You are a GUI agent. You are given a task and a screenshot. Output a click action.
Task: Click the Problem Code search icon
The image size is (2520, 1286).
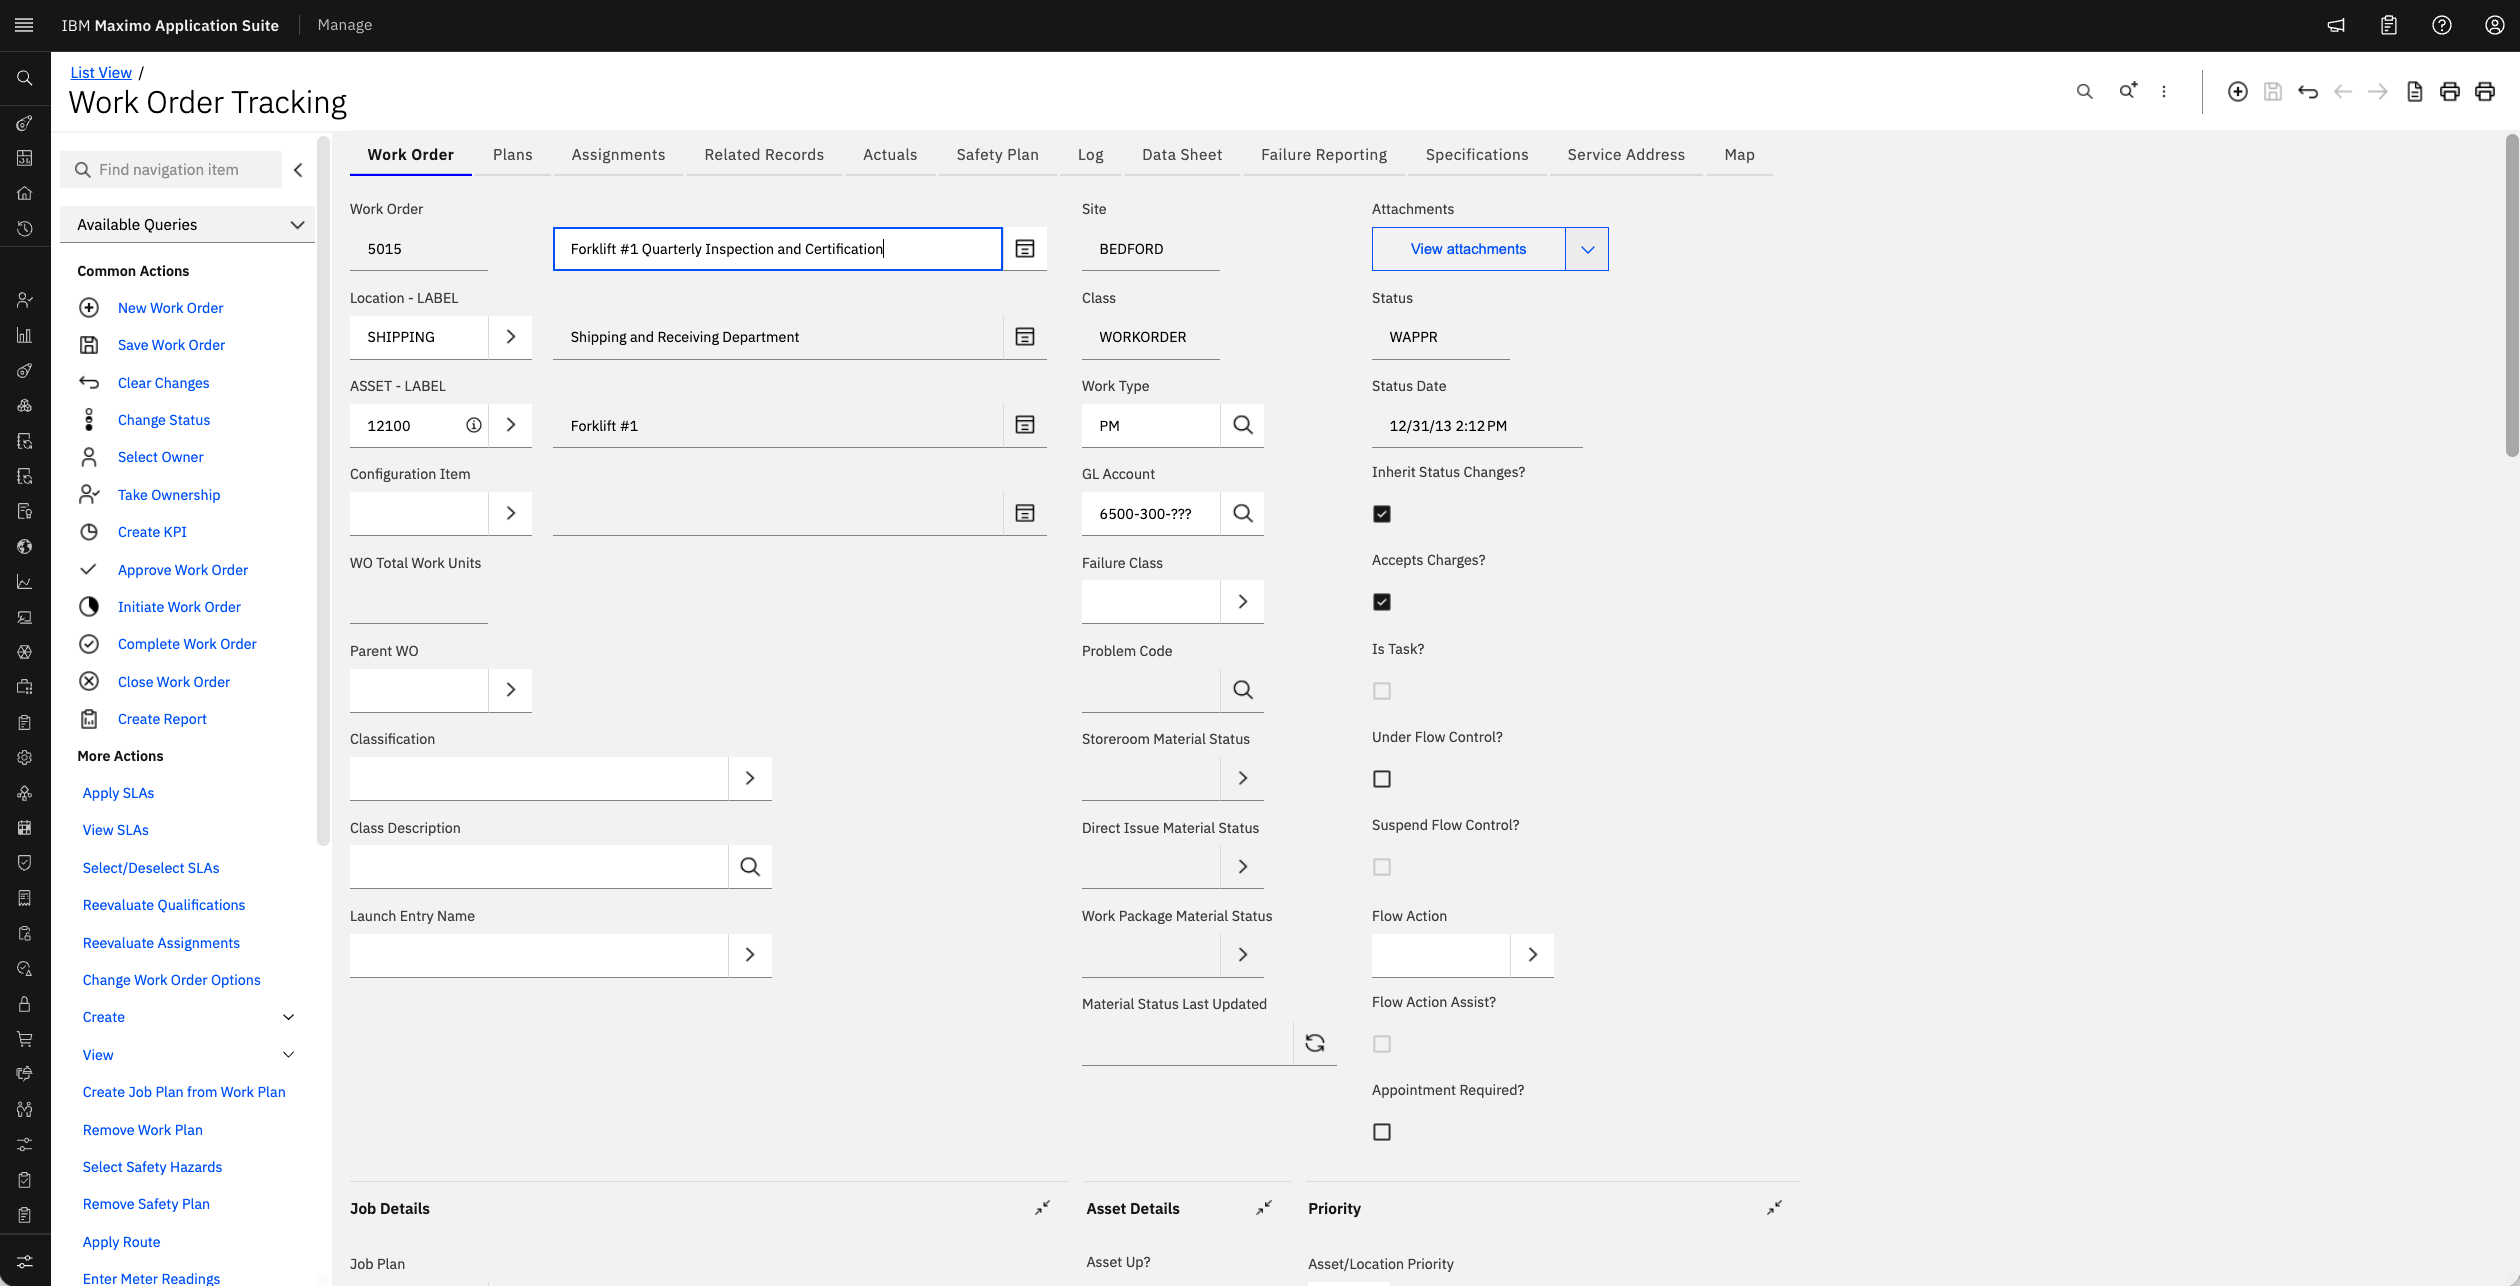(x=1243, y=690)
